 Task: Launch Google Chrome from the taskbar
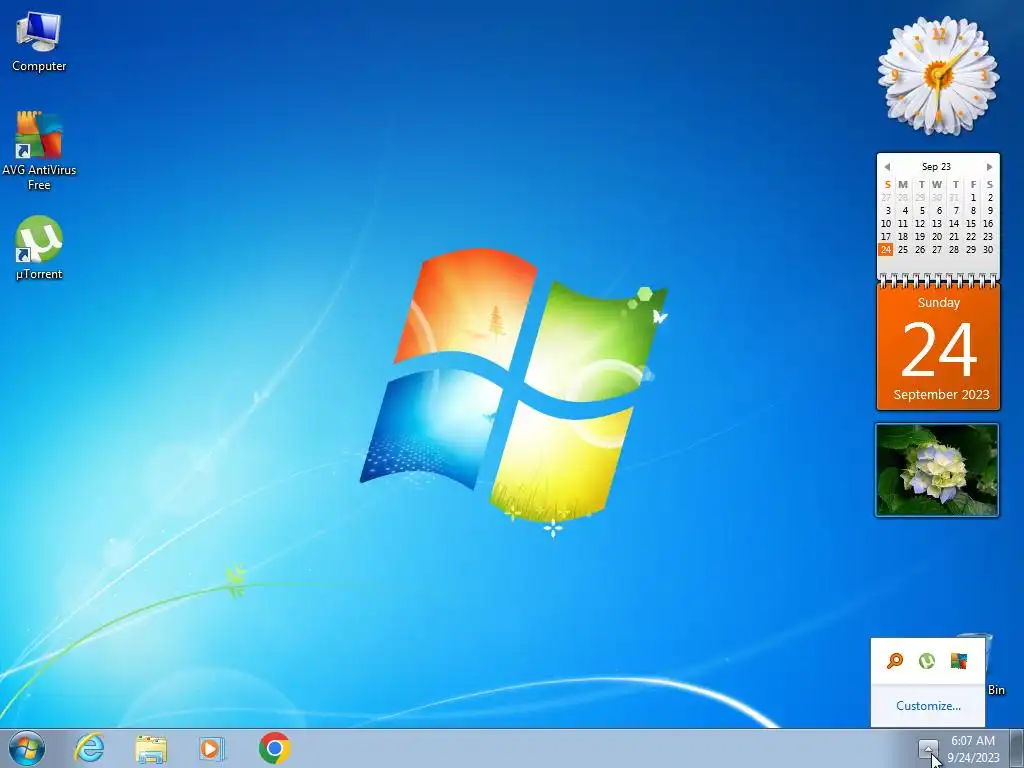click(x=274, y=748)
